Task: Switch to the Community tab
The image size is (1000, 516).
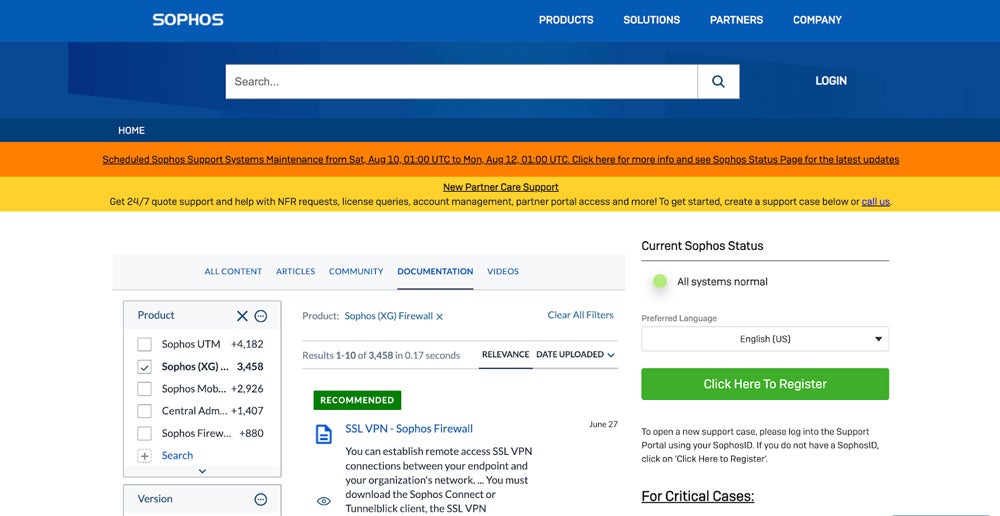Action: pos(356,272)
